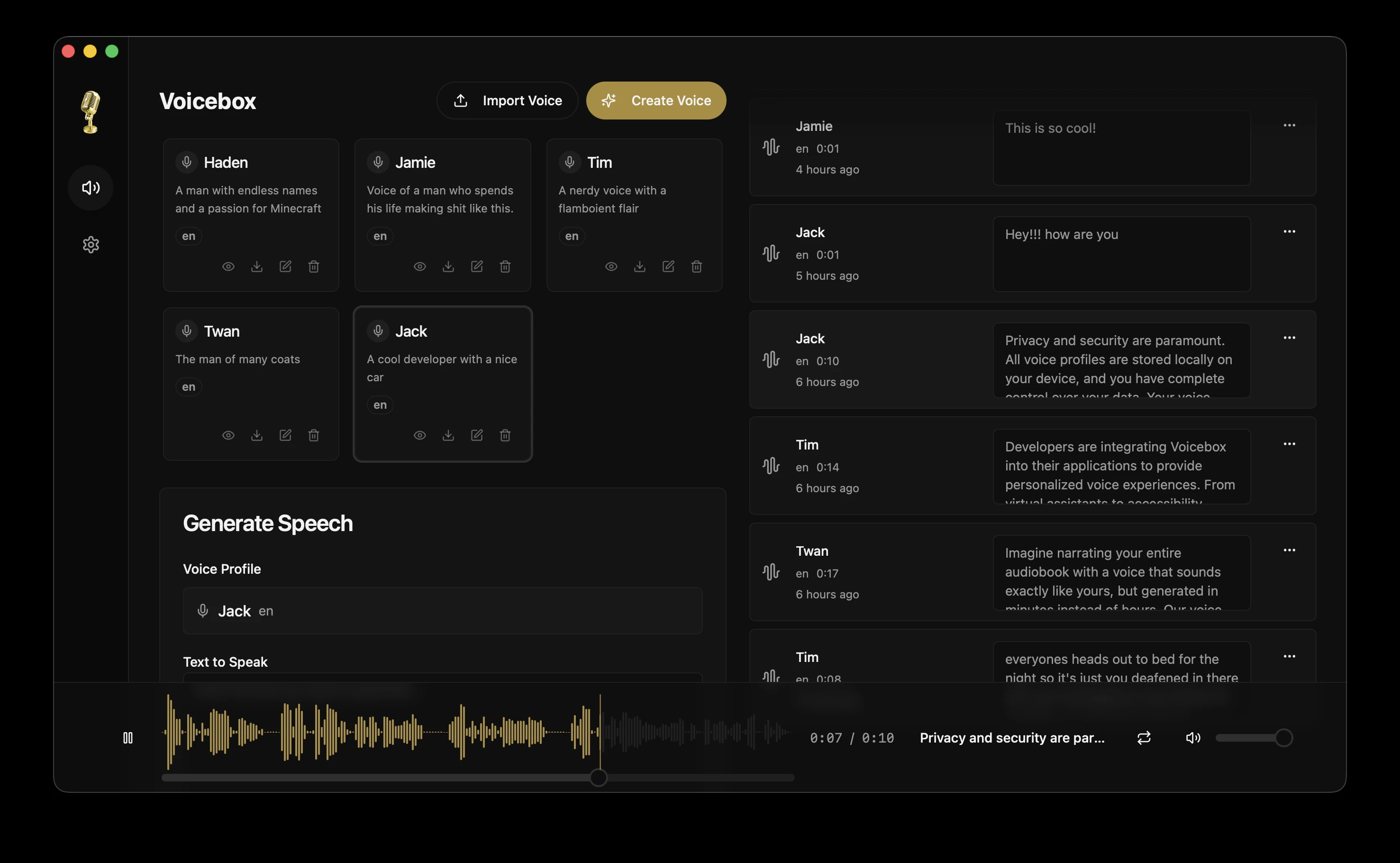Delete the Twan voice profile
Screen dimensions: 1400x863
314,436
